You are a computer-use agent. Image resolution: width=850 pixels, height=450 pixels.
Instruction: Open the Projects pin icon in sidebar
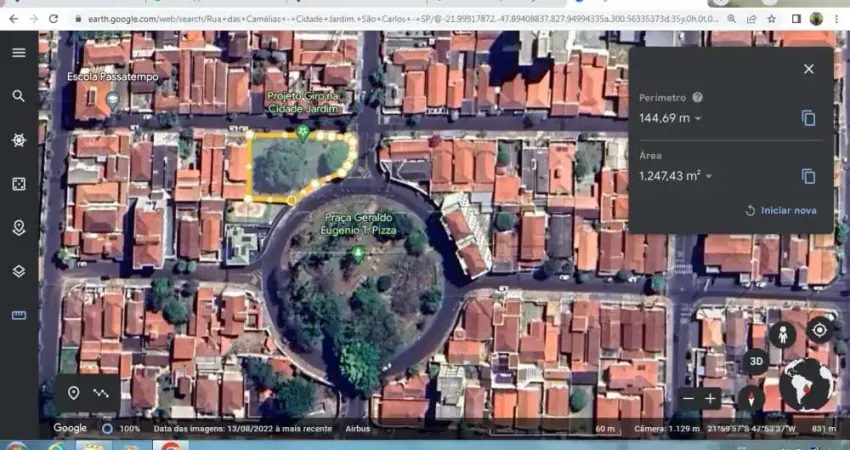pos(19,228)
